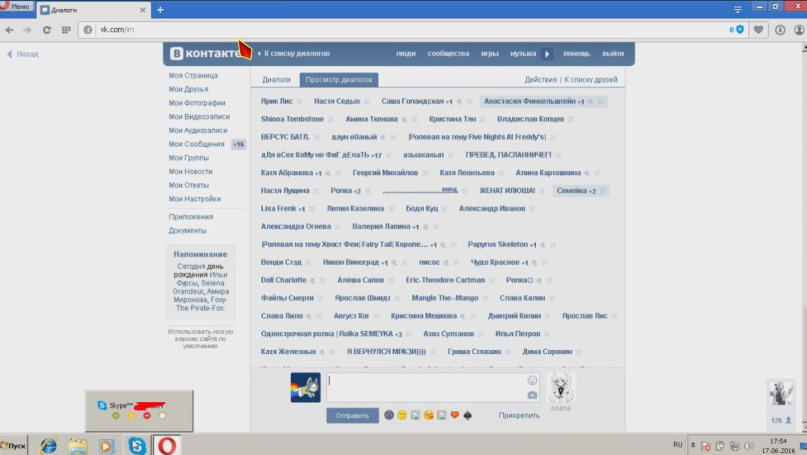The width and height of the screenshot is (807, 455).
Task: Open the Азиз Султанов dialog
Action: coord(448,334)
